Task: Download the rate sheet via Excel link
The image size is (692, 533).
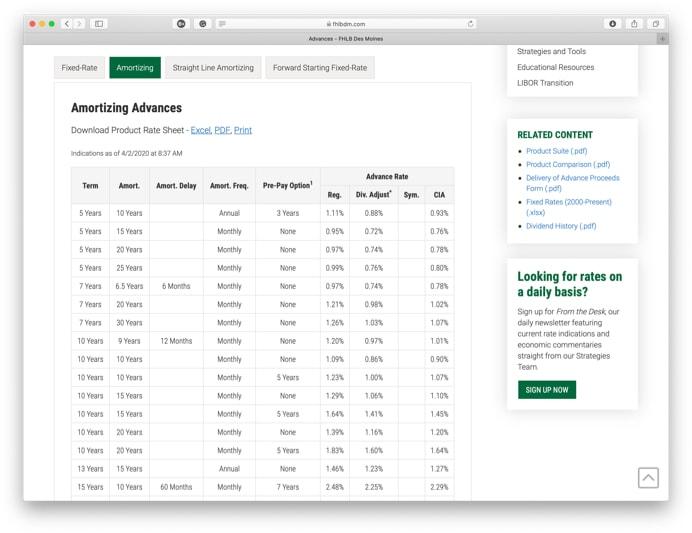Action: coord(200,130)
